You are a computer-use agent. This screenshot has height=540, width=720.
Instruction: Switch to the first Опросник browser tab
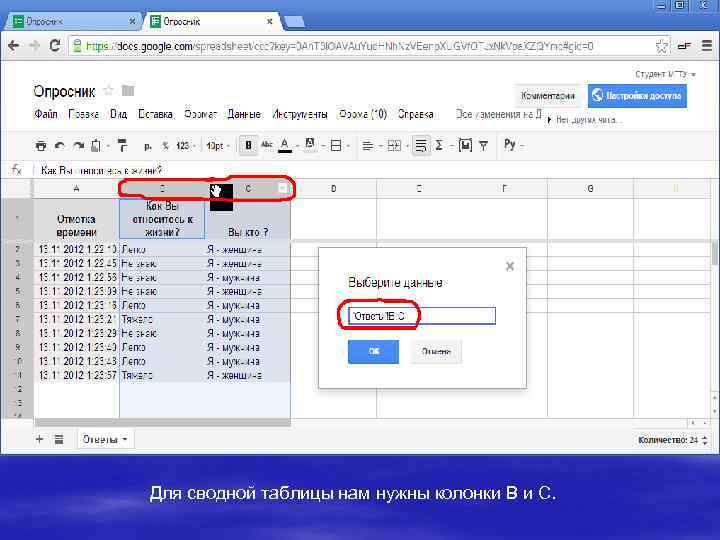point(73,21)
